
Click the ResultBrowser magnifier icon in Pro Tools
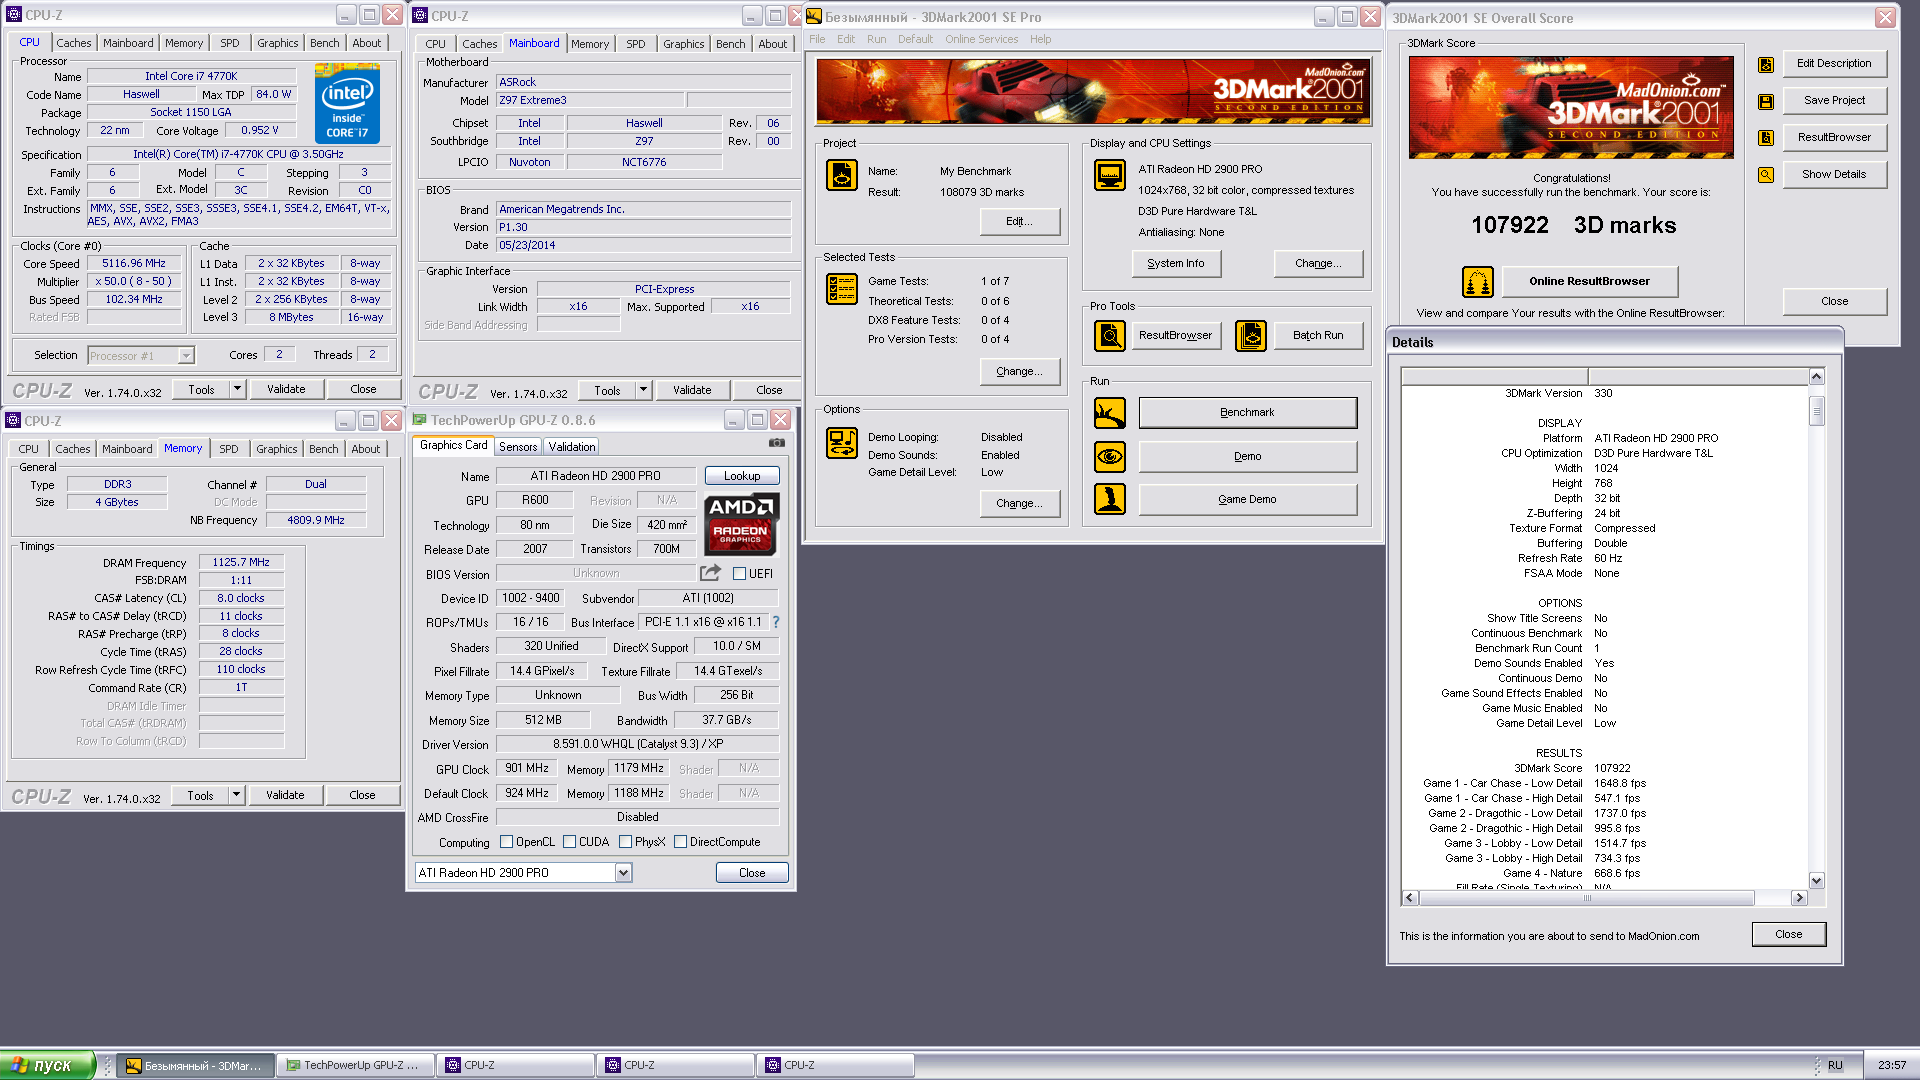pos(1110,336)
